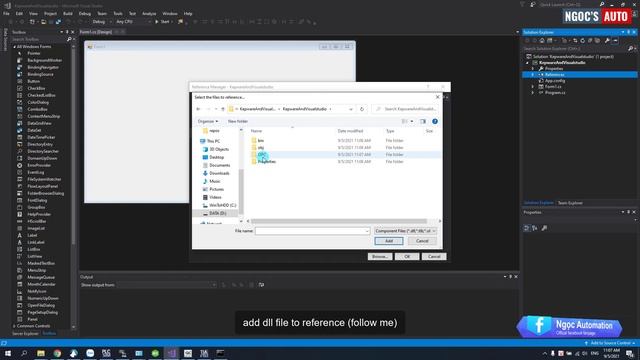The image size is (640, 360).
Task: Refresh the file dialog folder view
Action: (x=362, y=109)
